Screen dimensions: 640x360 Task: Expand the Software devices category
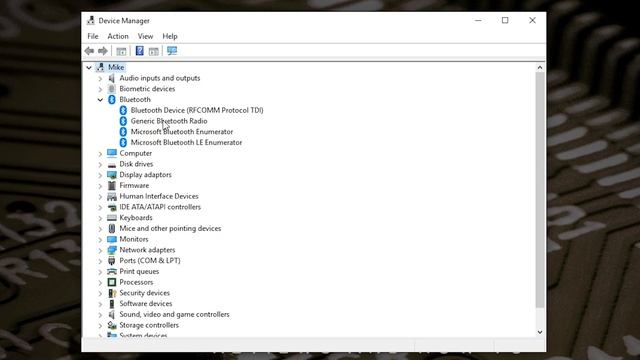click(x=100, y=304)
